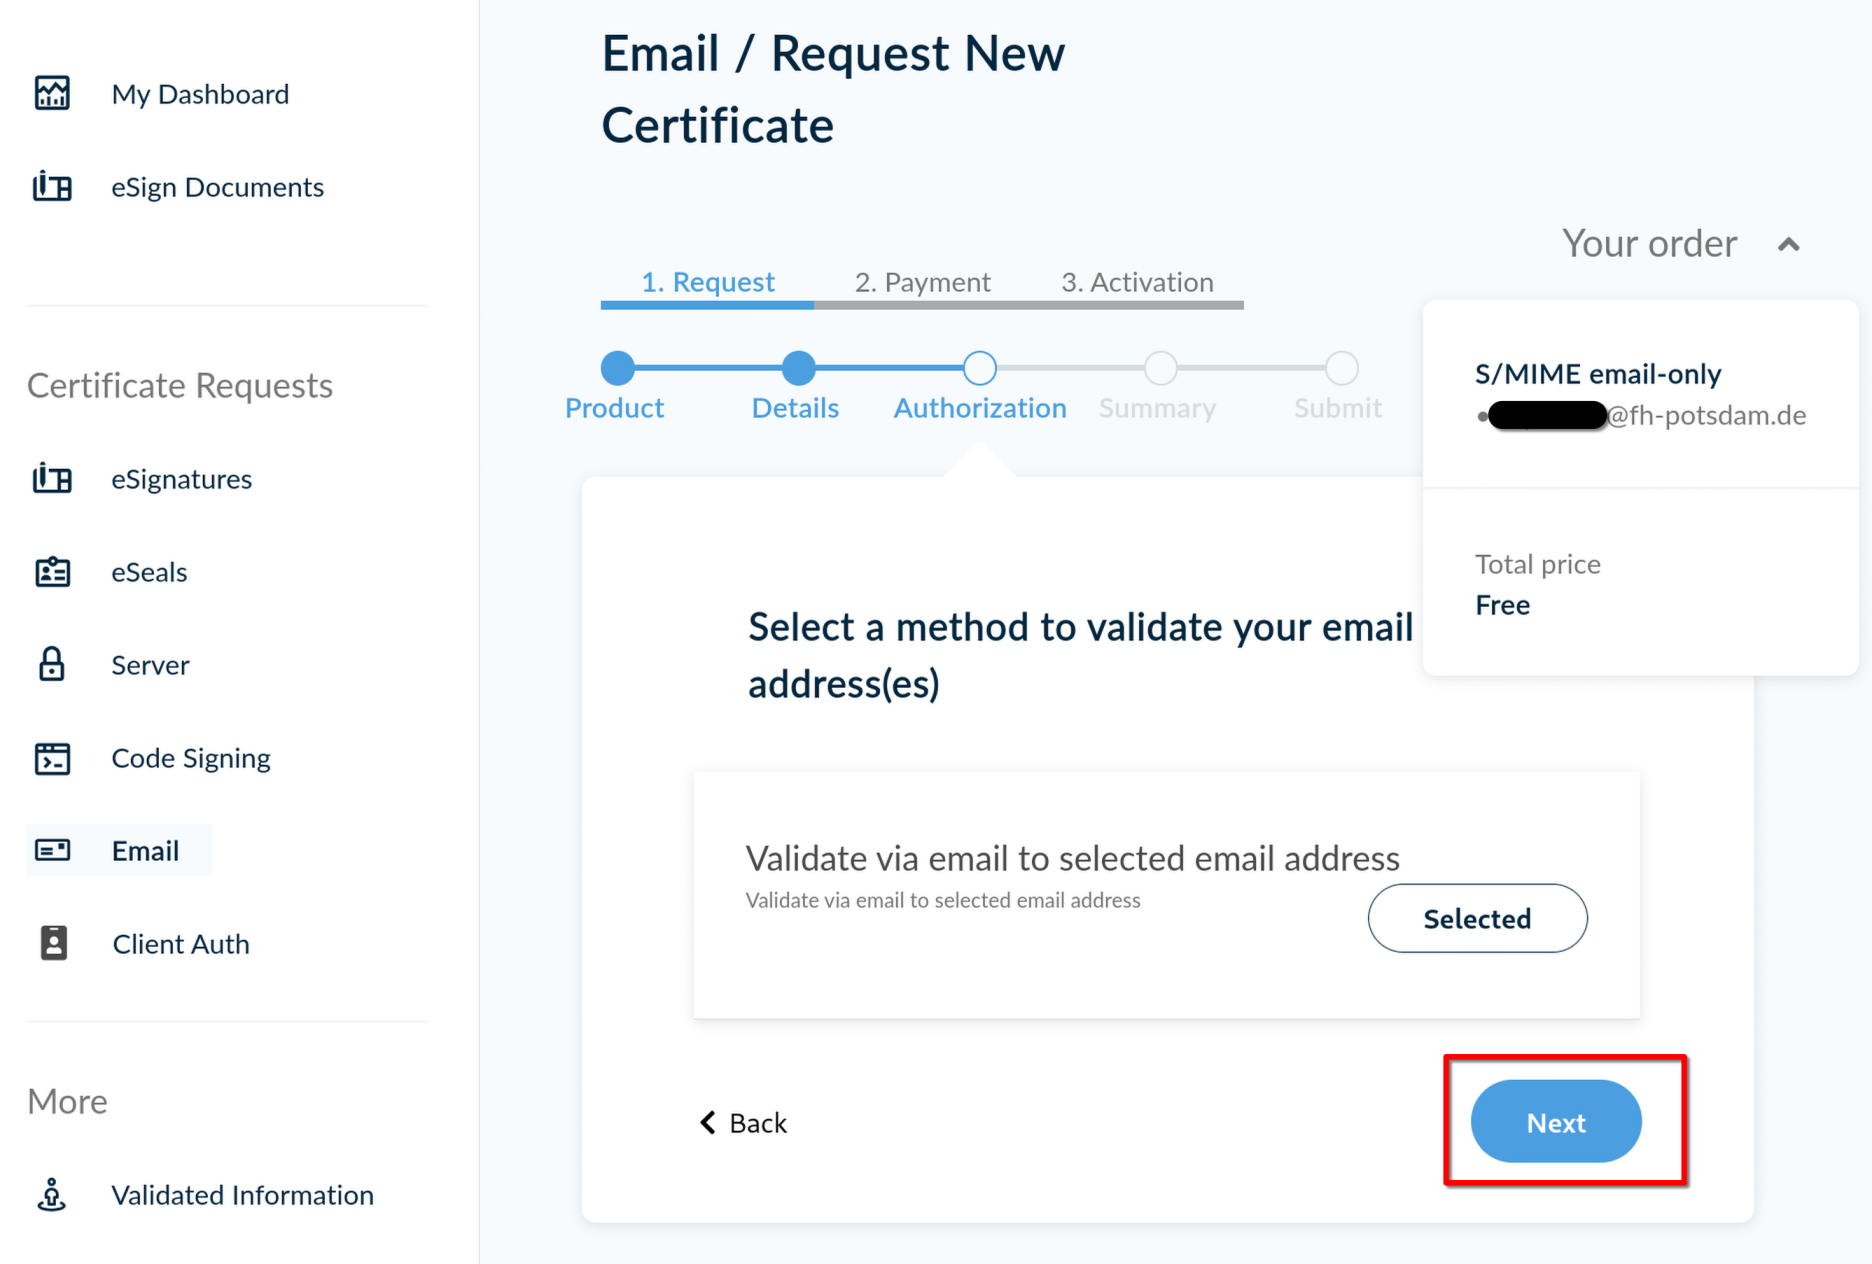Click the eSeals ID card icon
1872x1264 pixels.
tap(52, 572)
